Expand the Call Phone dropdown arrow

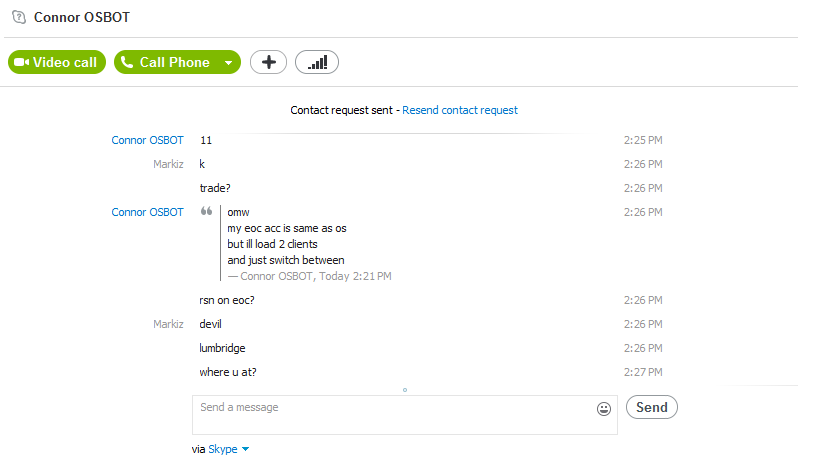229,63
